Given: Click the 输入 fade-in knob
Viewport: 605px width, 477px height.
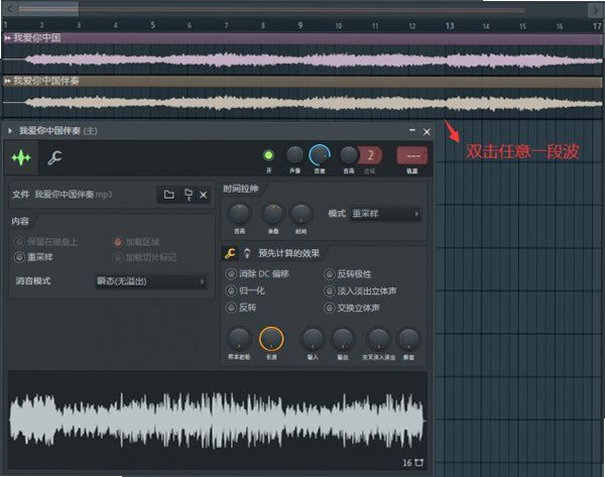Looking at the screenshot, I should tap(313, 339).
